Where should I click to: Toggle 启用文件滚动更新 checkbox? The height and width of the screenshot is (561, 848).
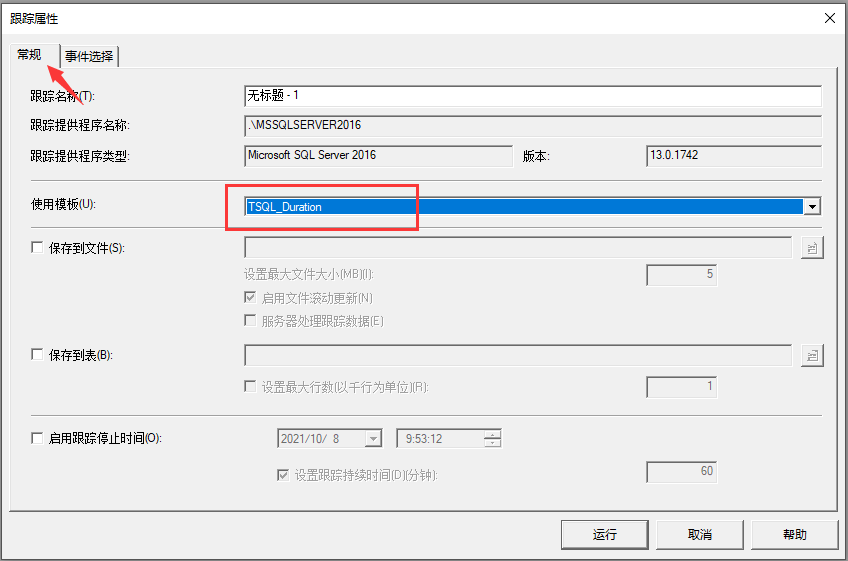click(250, 298)
